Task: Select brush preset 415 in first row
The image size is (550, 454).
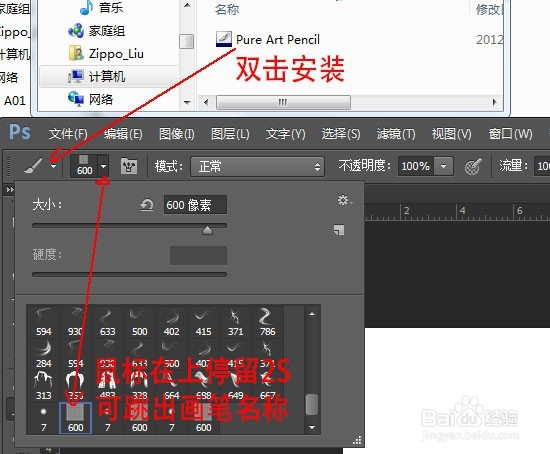Action: point(203,322)
